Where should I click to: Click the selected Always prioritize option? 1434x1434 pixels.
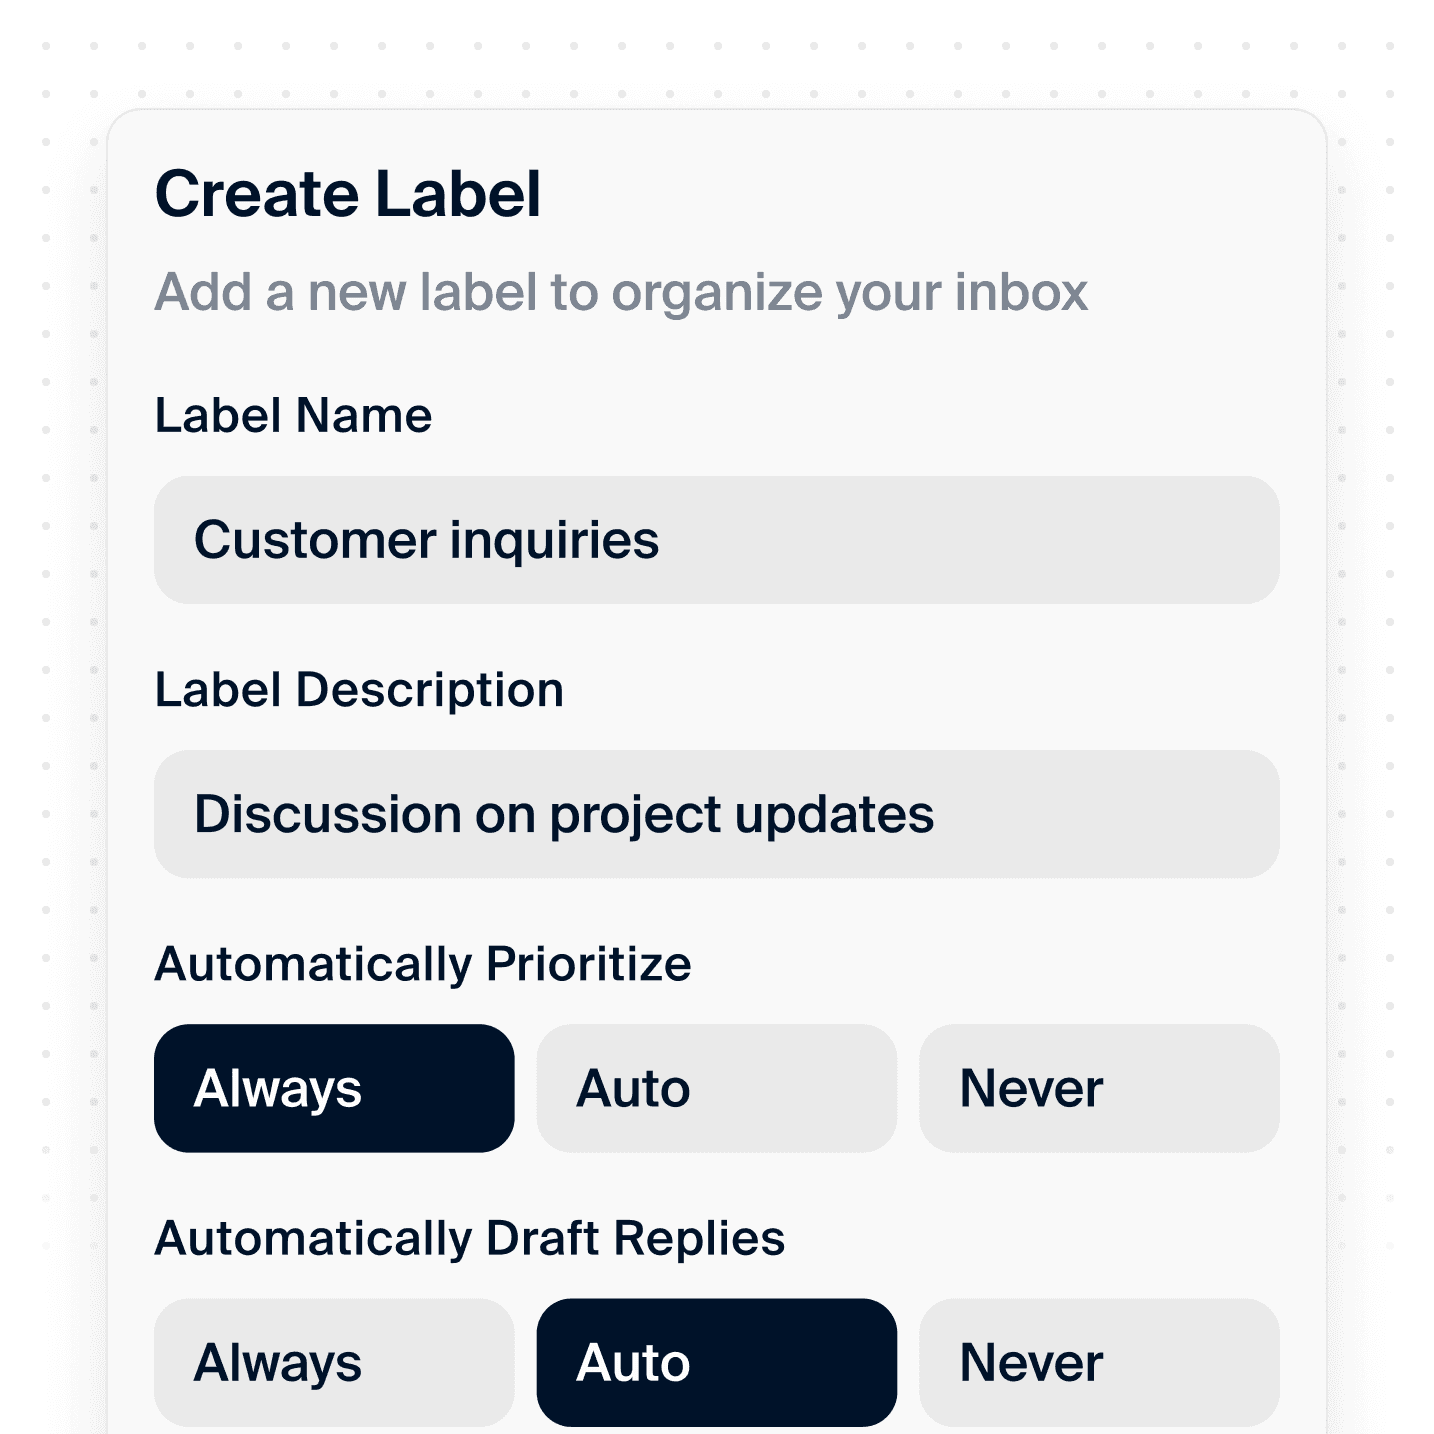click(x=332, y=1088)
